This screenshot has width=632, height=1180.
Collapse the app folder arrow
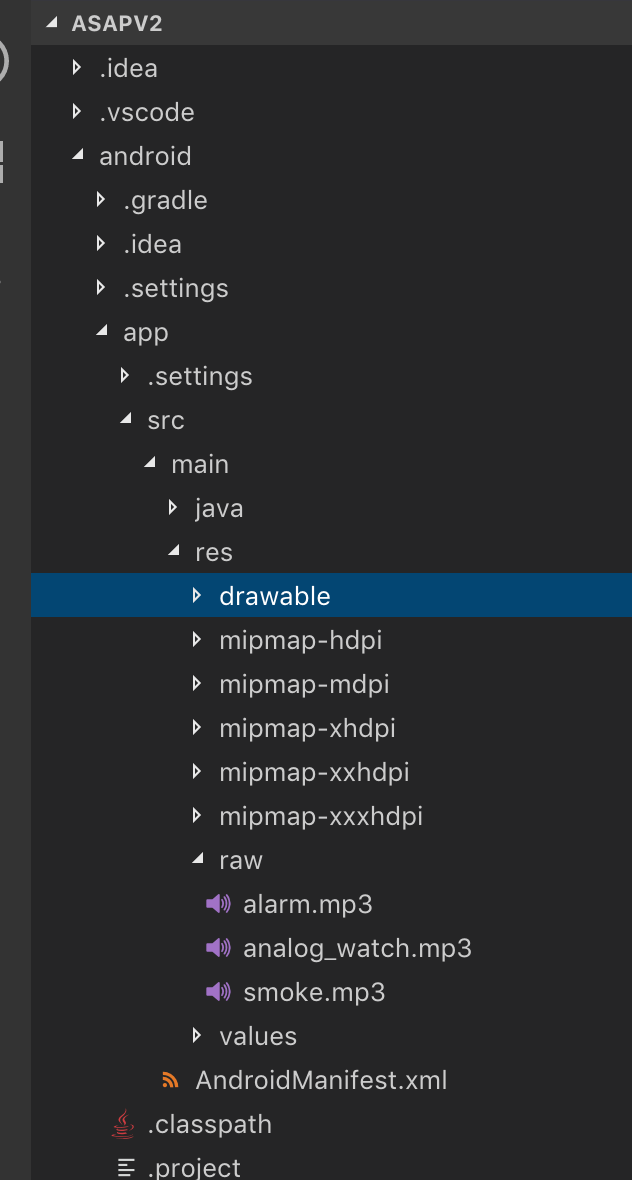coord(102,331)
